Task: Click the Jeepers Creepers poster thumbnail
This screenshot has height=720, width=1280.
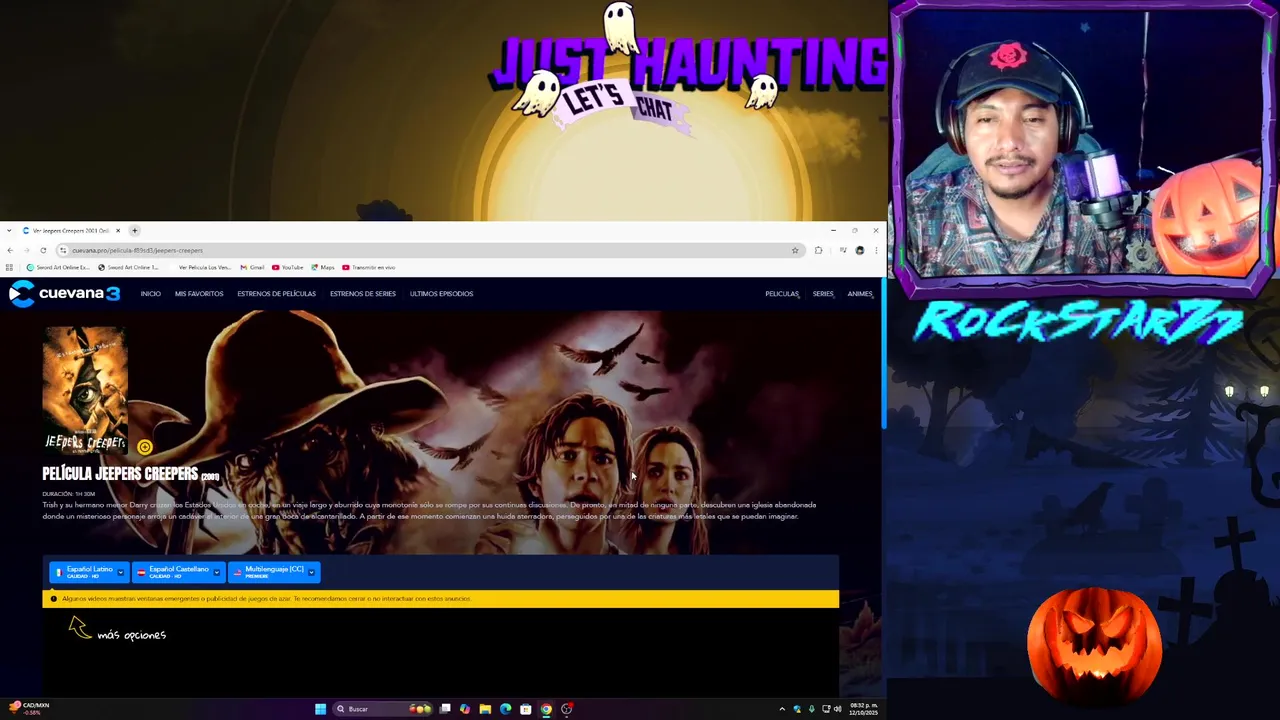Action: click(x=85, y=389)
